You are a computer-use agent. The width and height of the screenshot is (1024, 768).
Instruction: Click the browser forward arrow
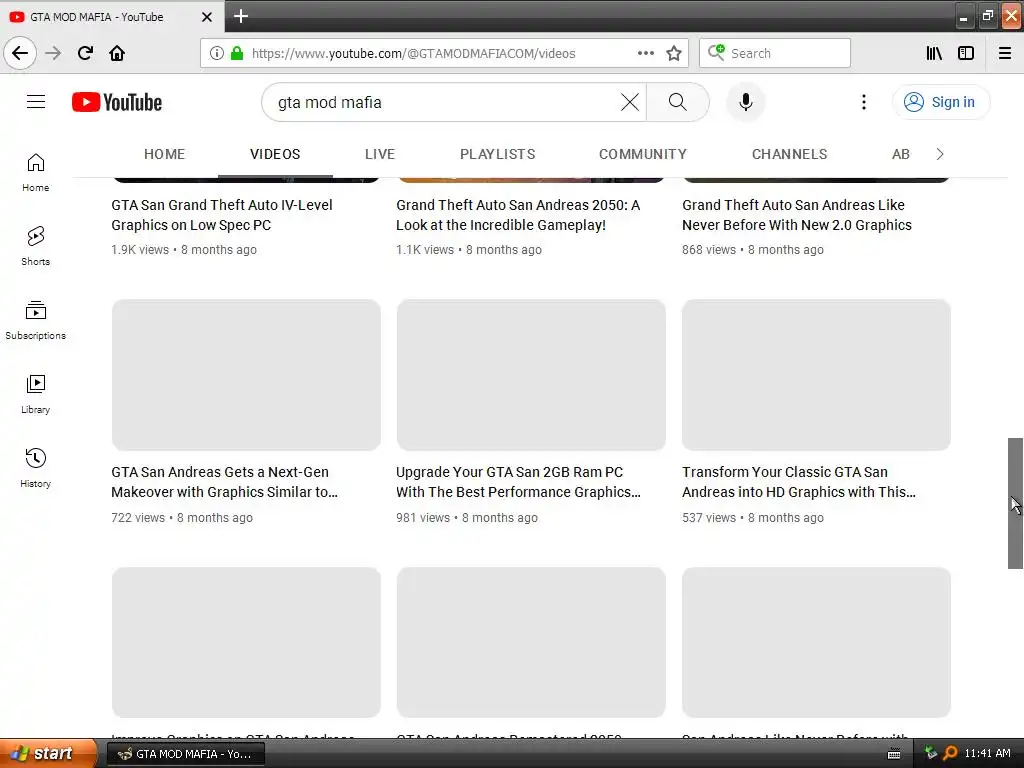[x=53, y=53]
